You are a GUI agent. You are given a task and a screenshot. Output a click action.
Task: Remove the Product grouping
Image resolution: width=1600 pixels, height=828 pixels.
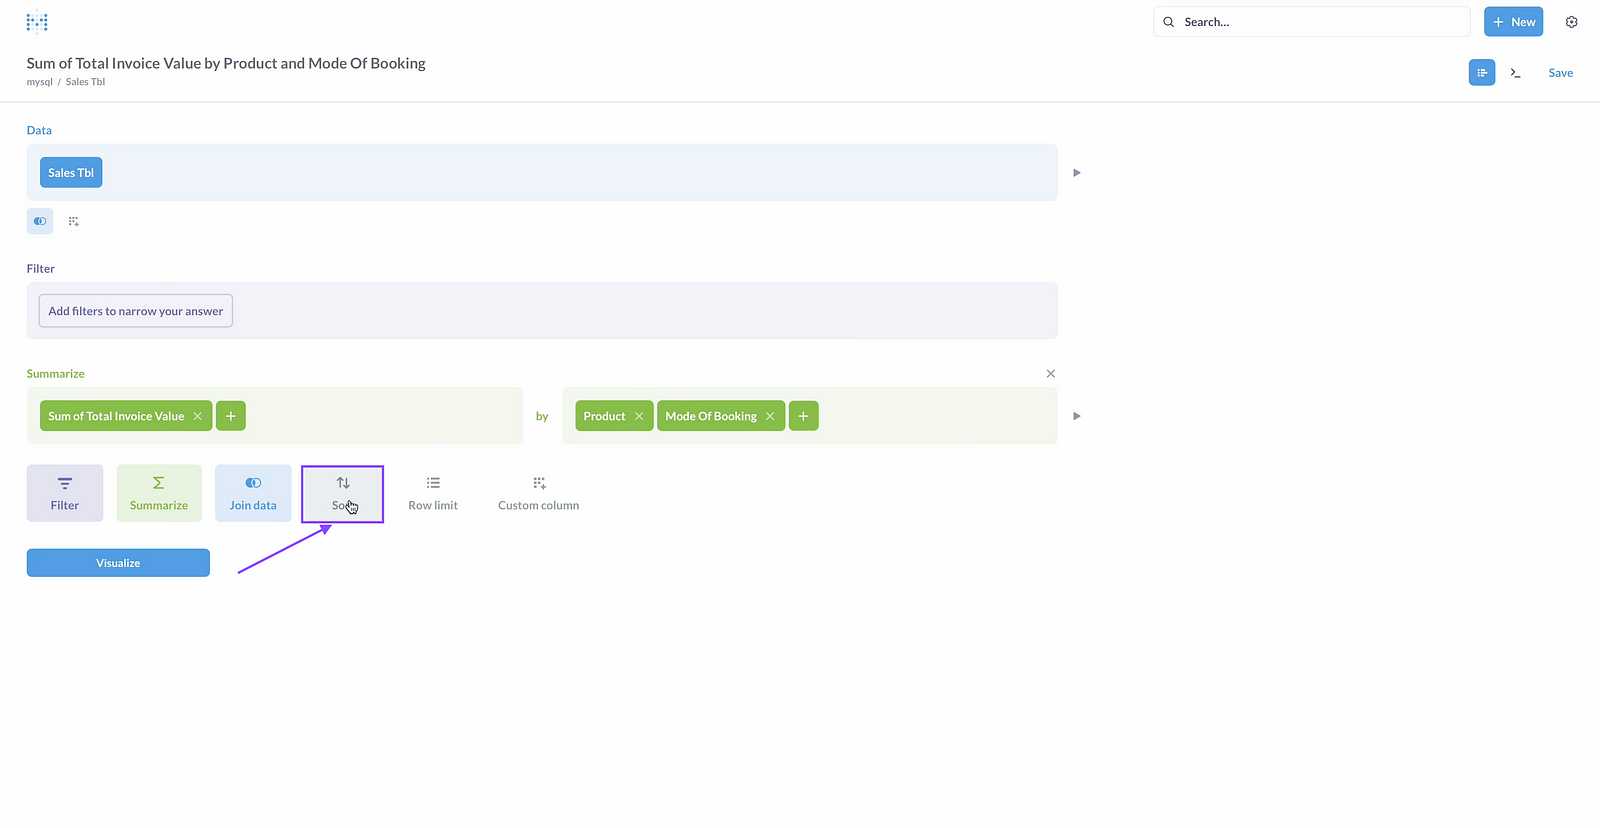pos(639,416)
